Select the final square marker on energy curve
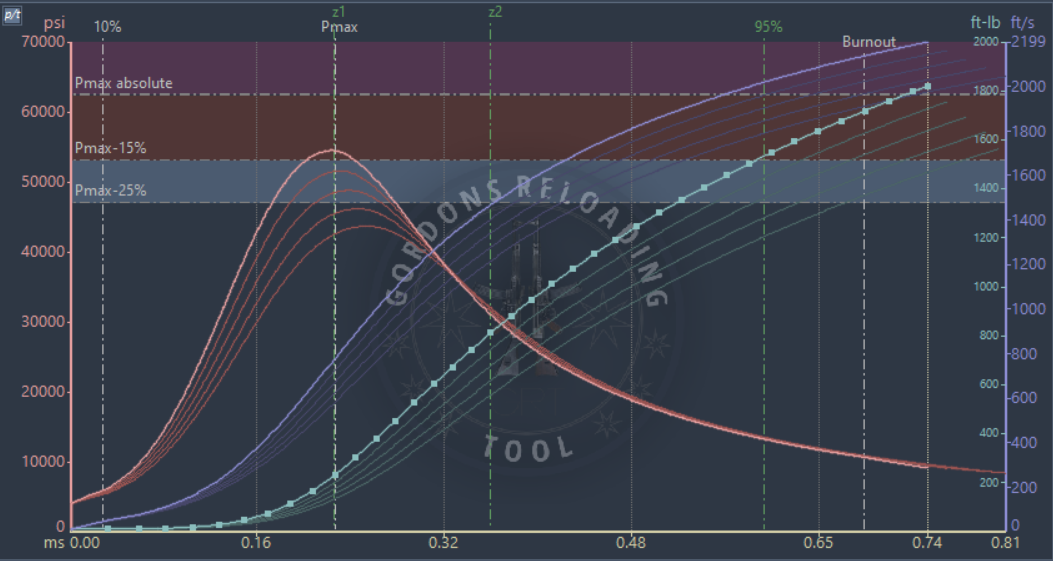The width and height of the screenshot is (1053, 561). click(927, 87)
